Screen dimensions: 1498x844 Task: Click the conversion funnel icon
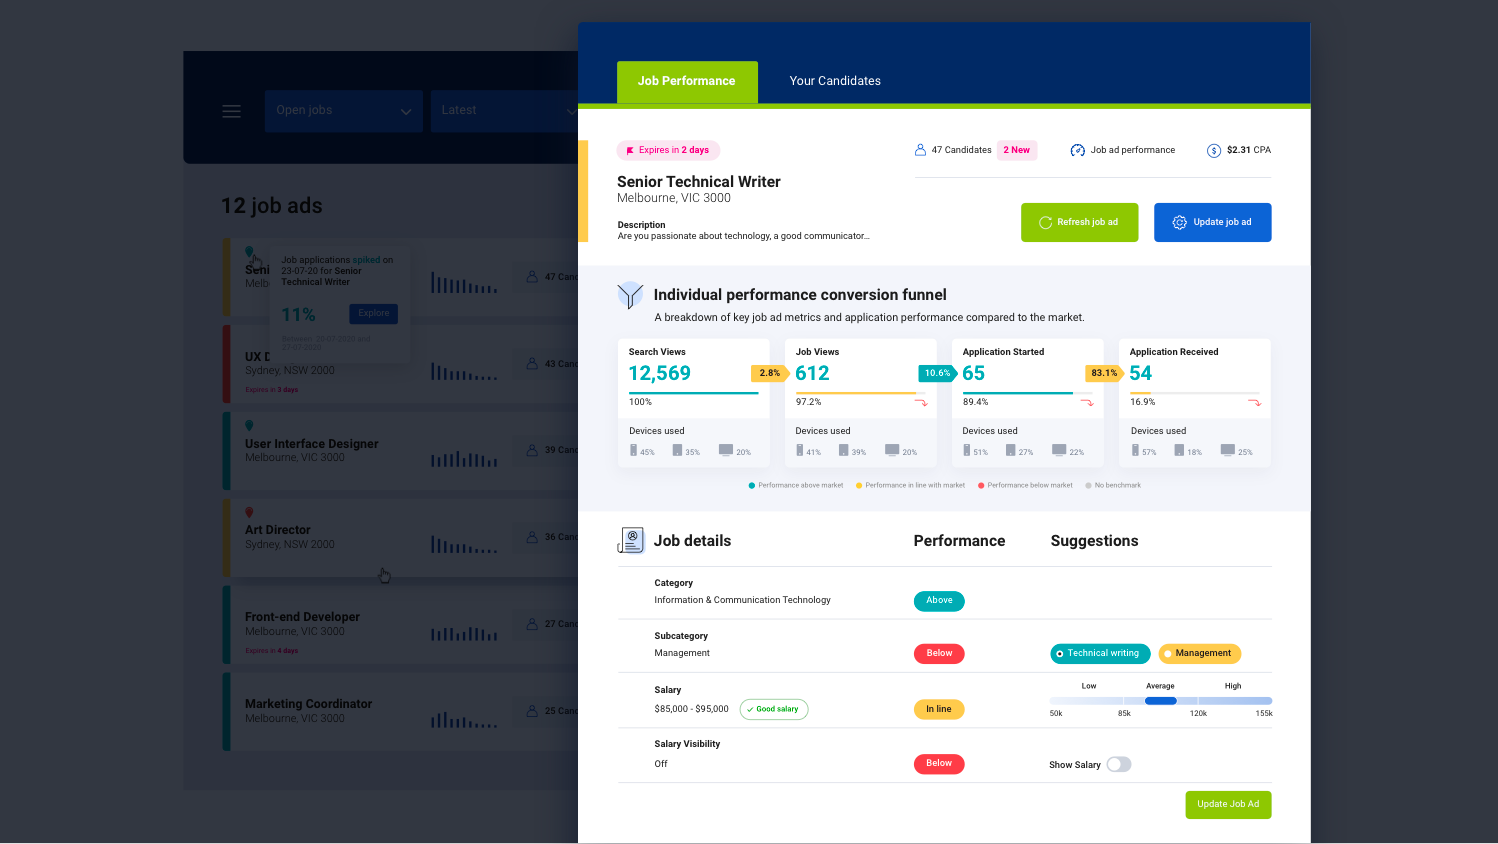(x=630, y=295)
